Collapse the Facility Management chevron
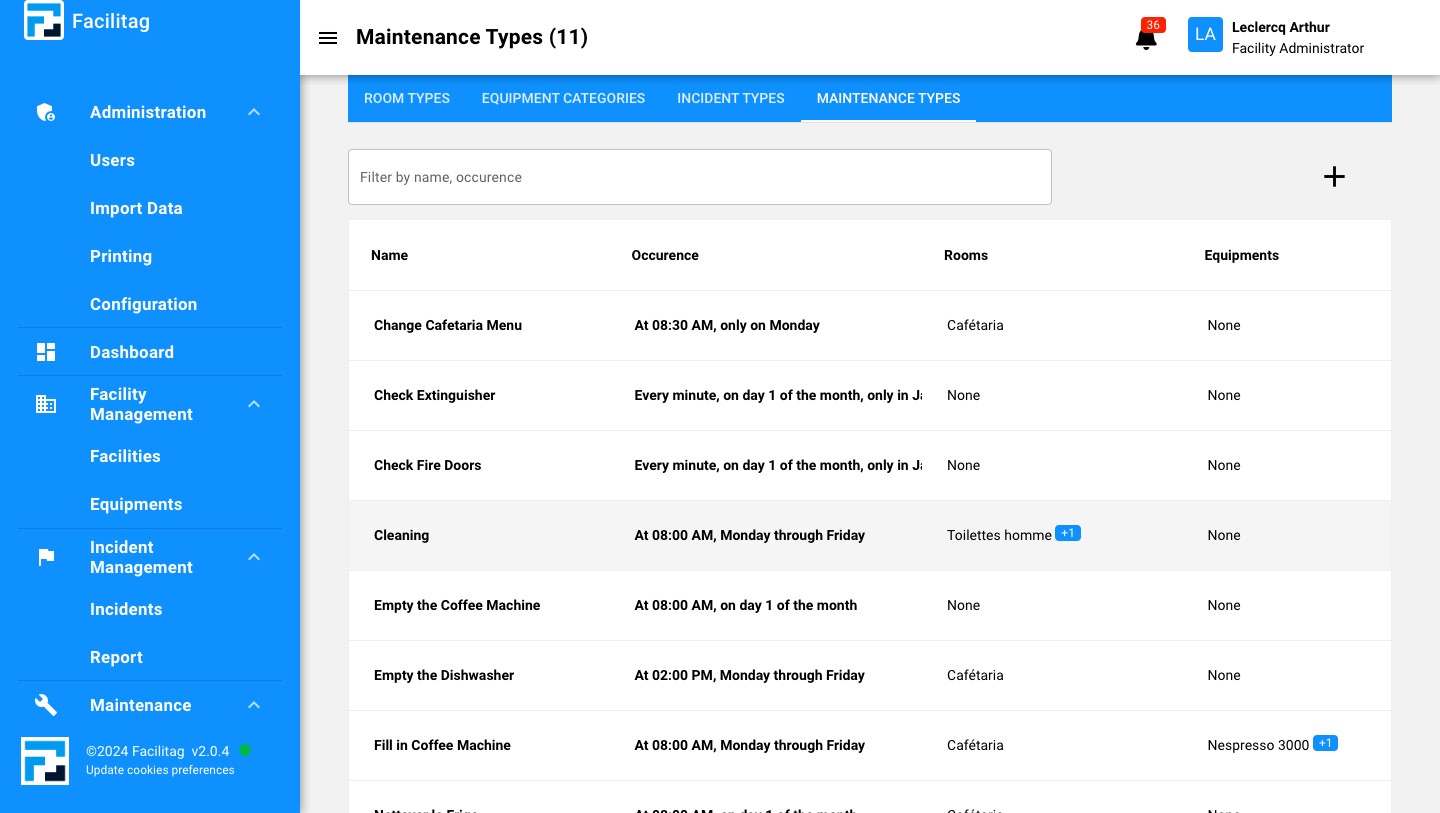This screenshot has height=813, width=1440. click(x=254, y=404)
